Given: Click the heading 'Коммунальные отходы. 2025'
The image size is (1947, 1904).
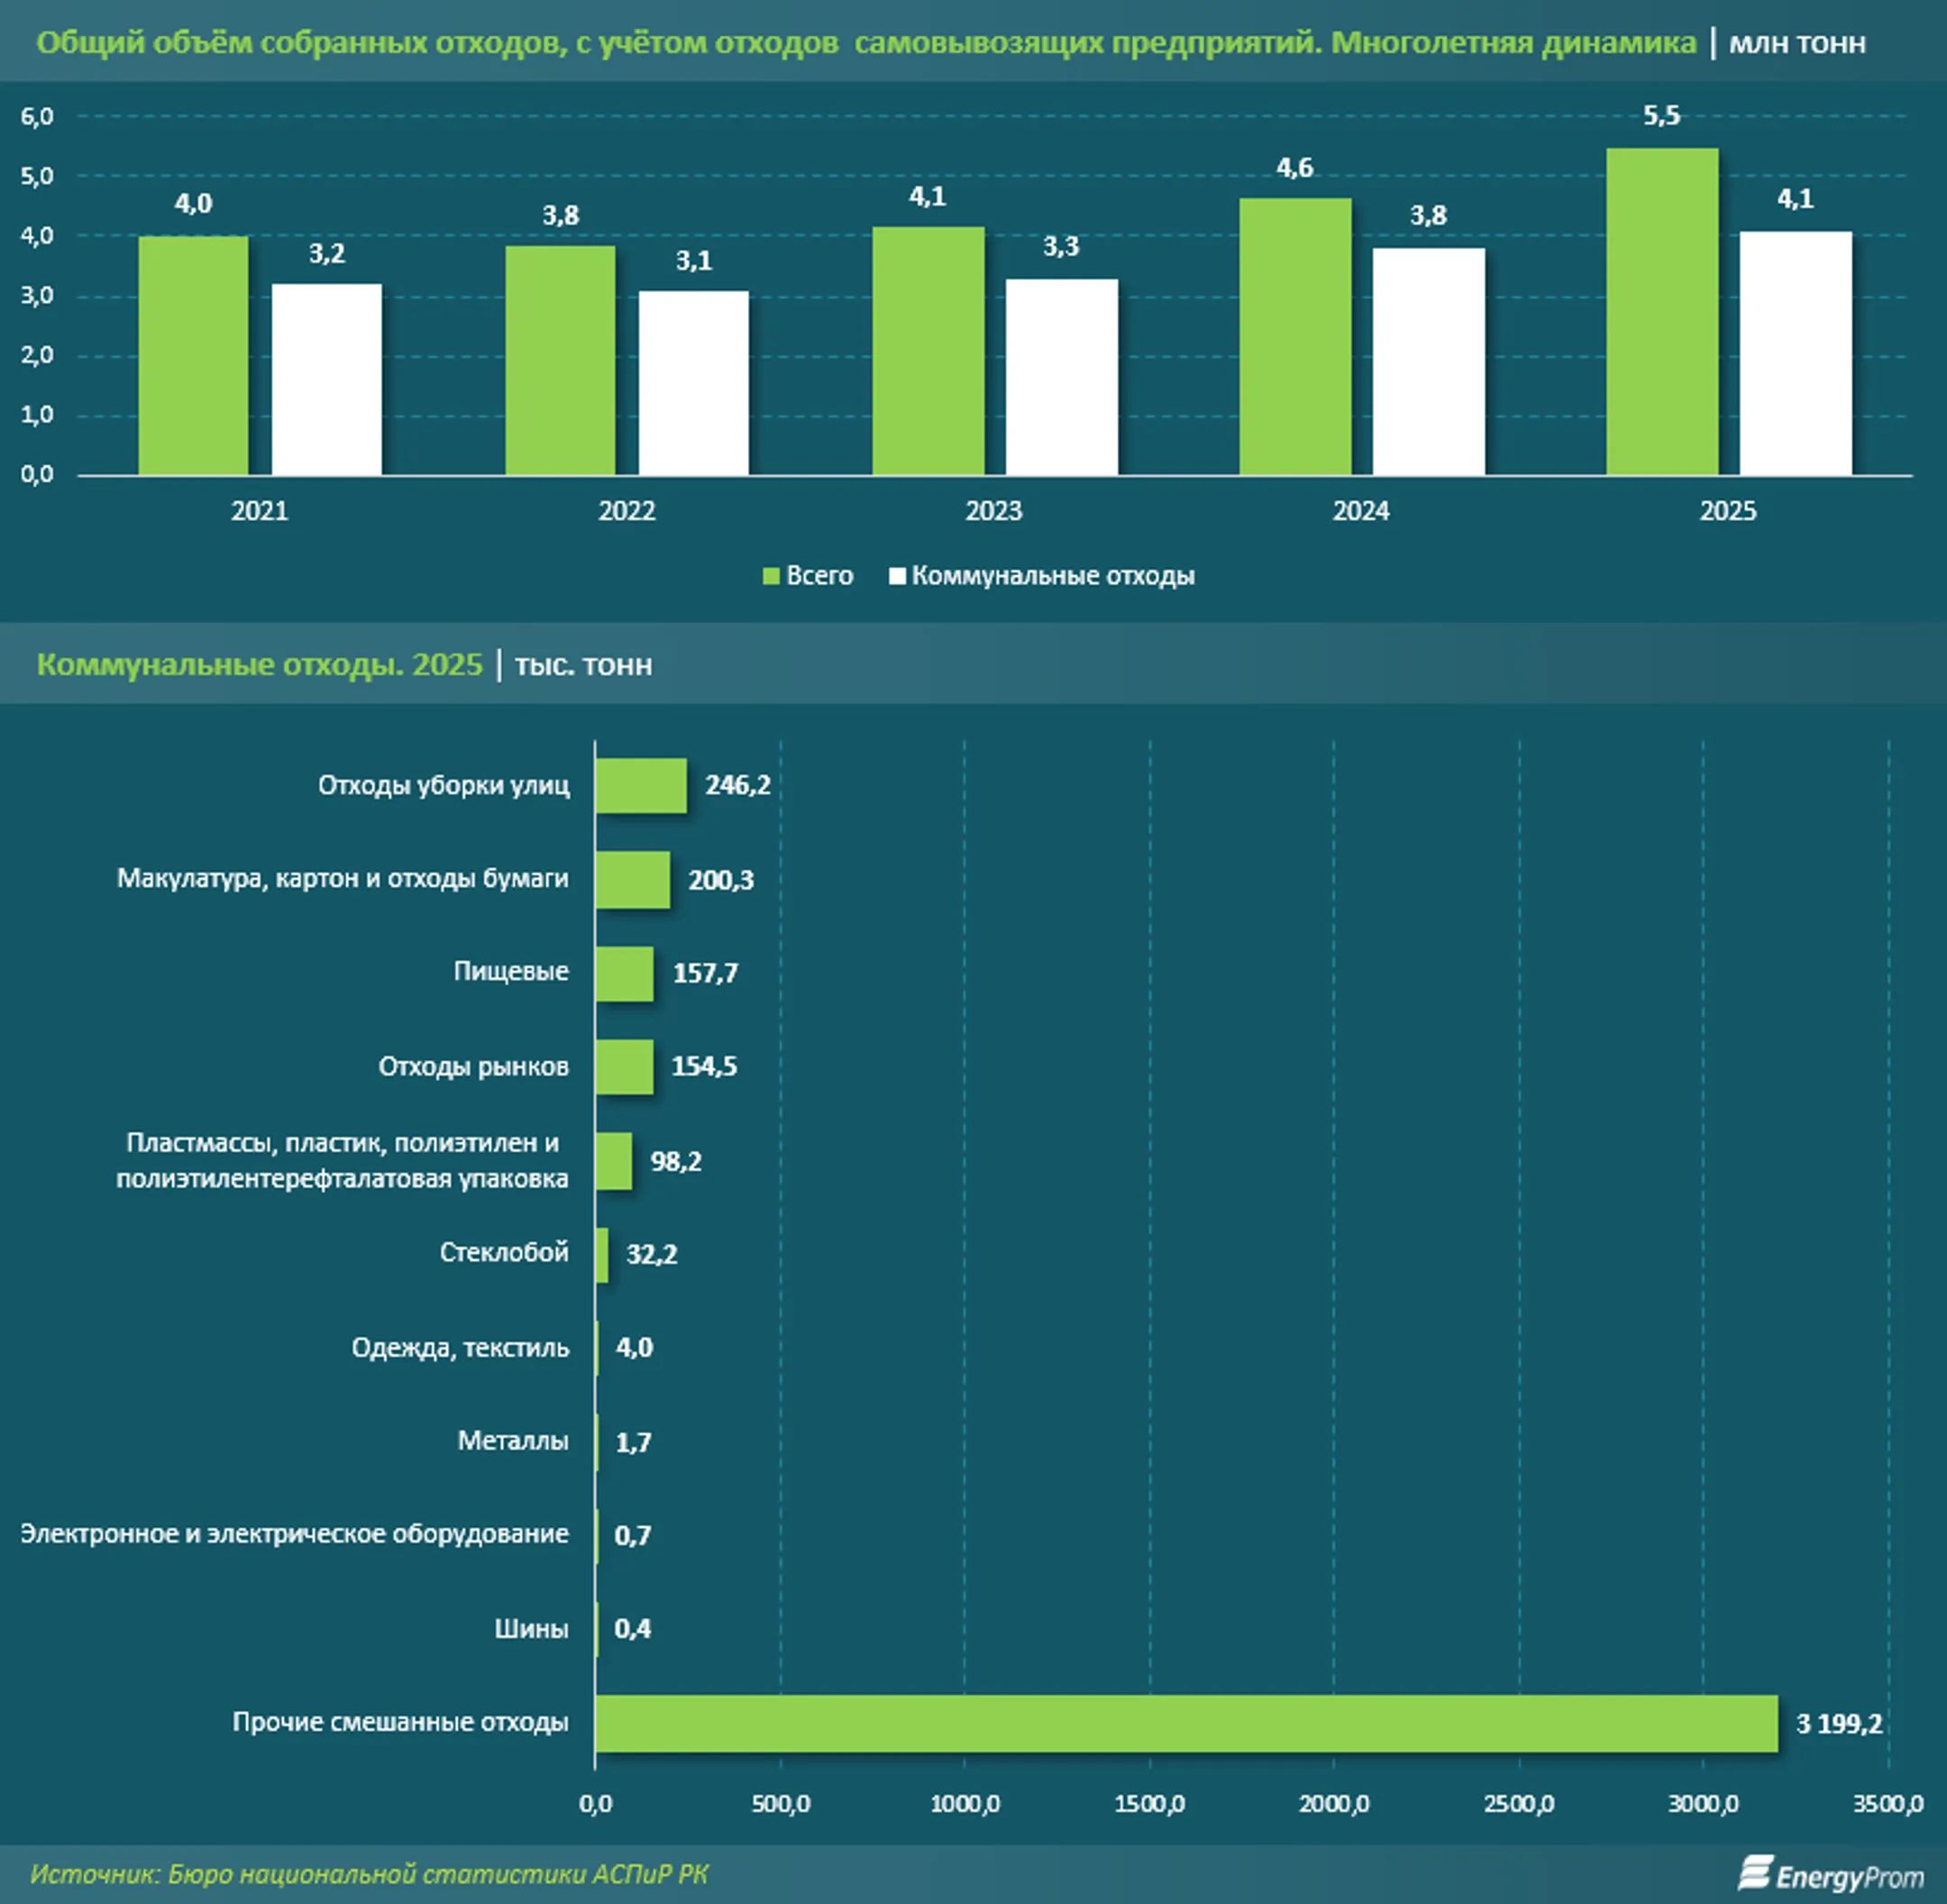Looking at the screenshot, I should tap(260, 664).
